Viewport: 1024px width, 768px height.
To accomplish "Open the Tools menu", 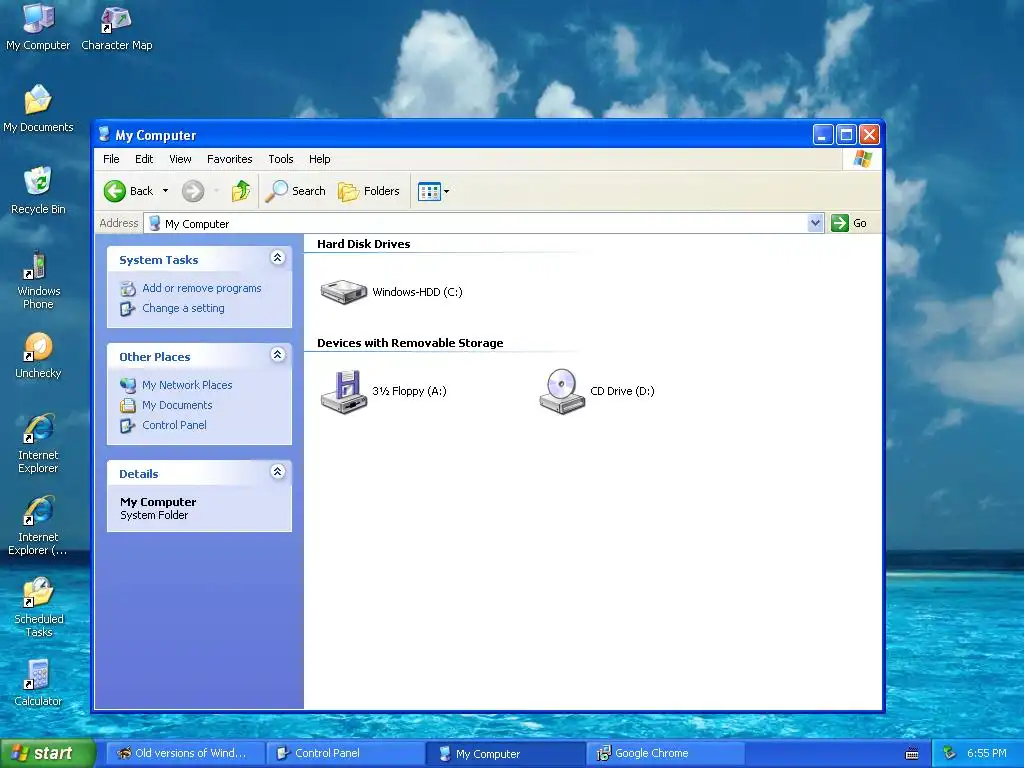I will click(x=281, y=159).
